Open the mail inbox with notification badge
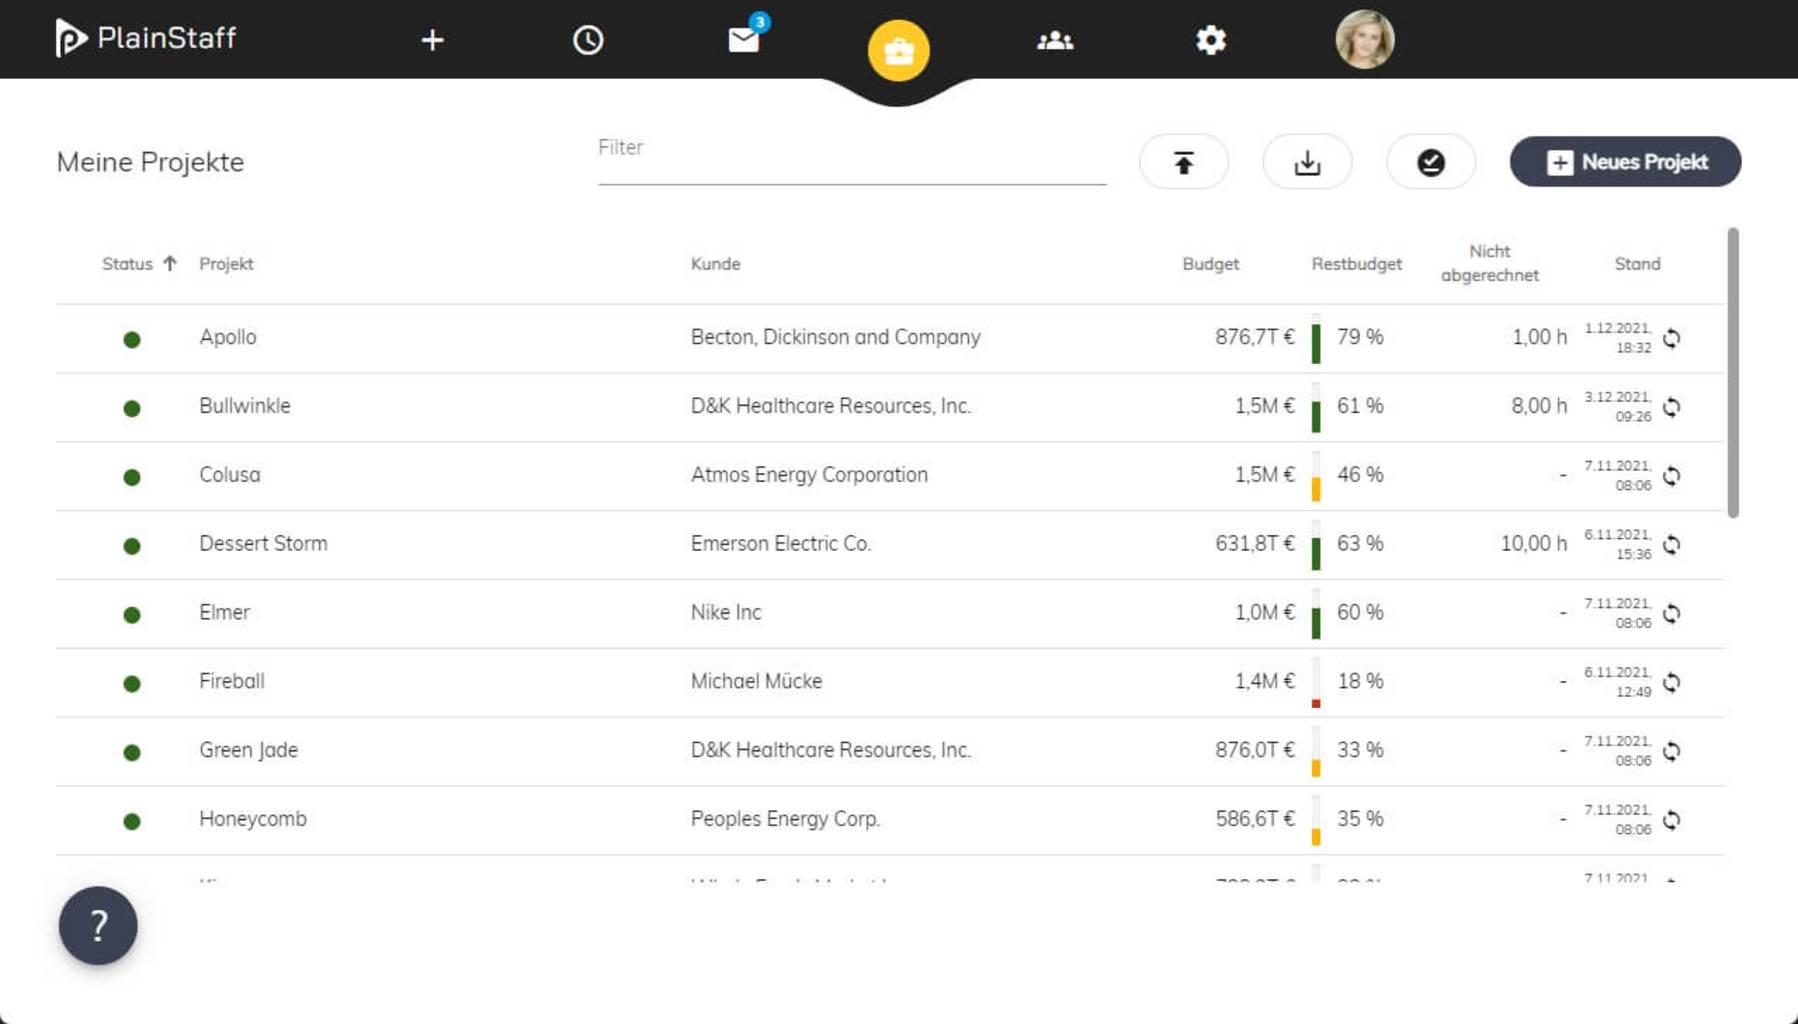 (x=744, y=40)
